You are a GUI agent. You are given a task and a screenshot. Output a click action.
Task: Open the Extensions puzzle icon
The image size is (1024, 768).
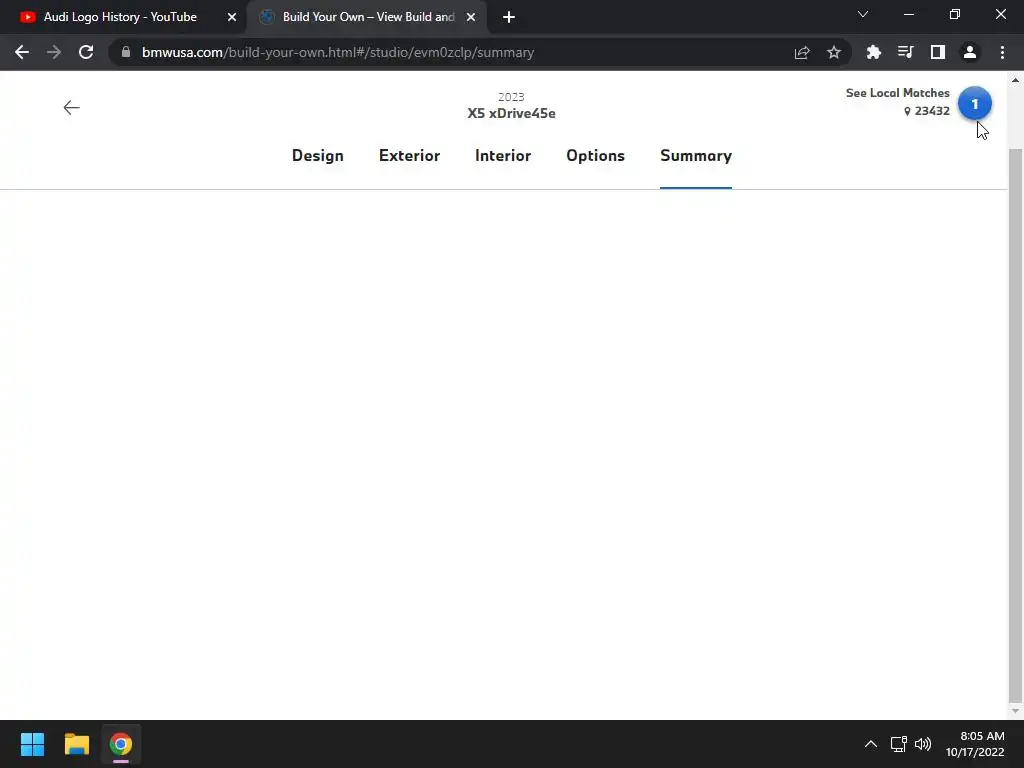coord(873,52)
